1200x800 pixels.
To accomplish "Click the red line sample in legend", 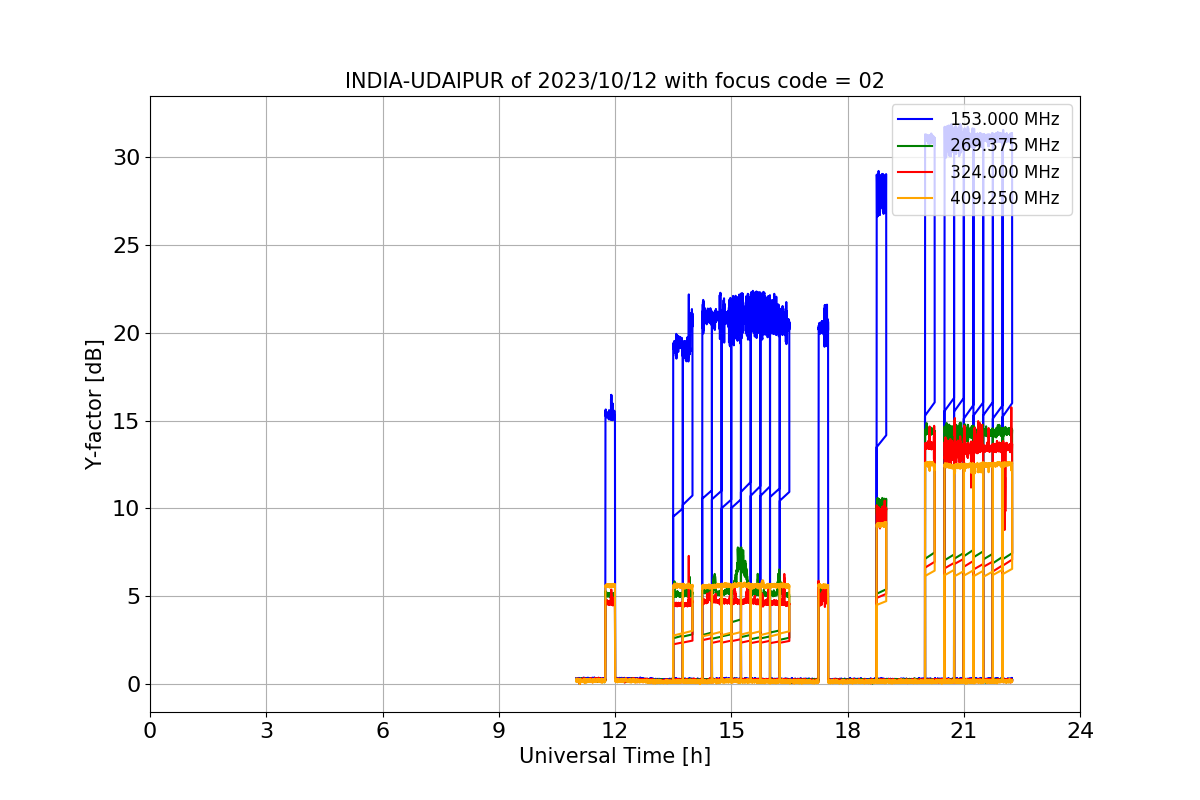I will [915, 172].
